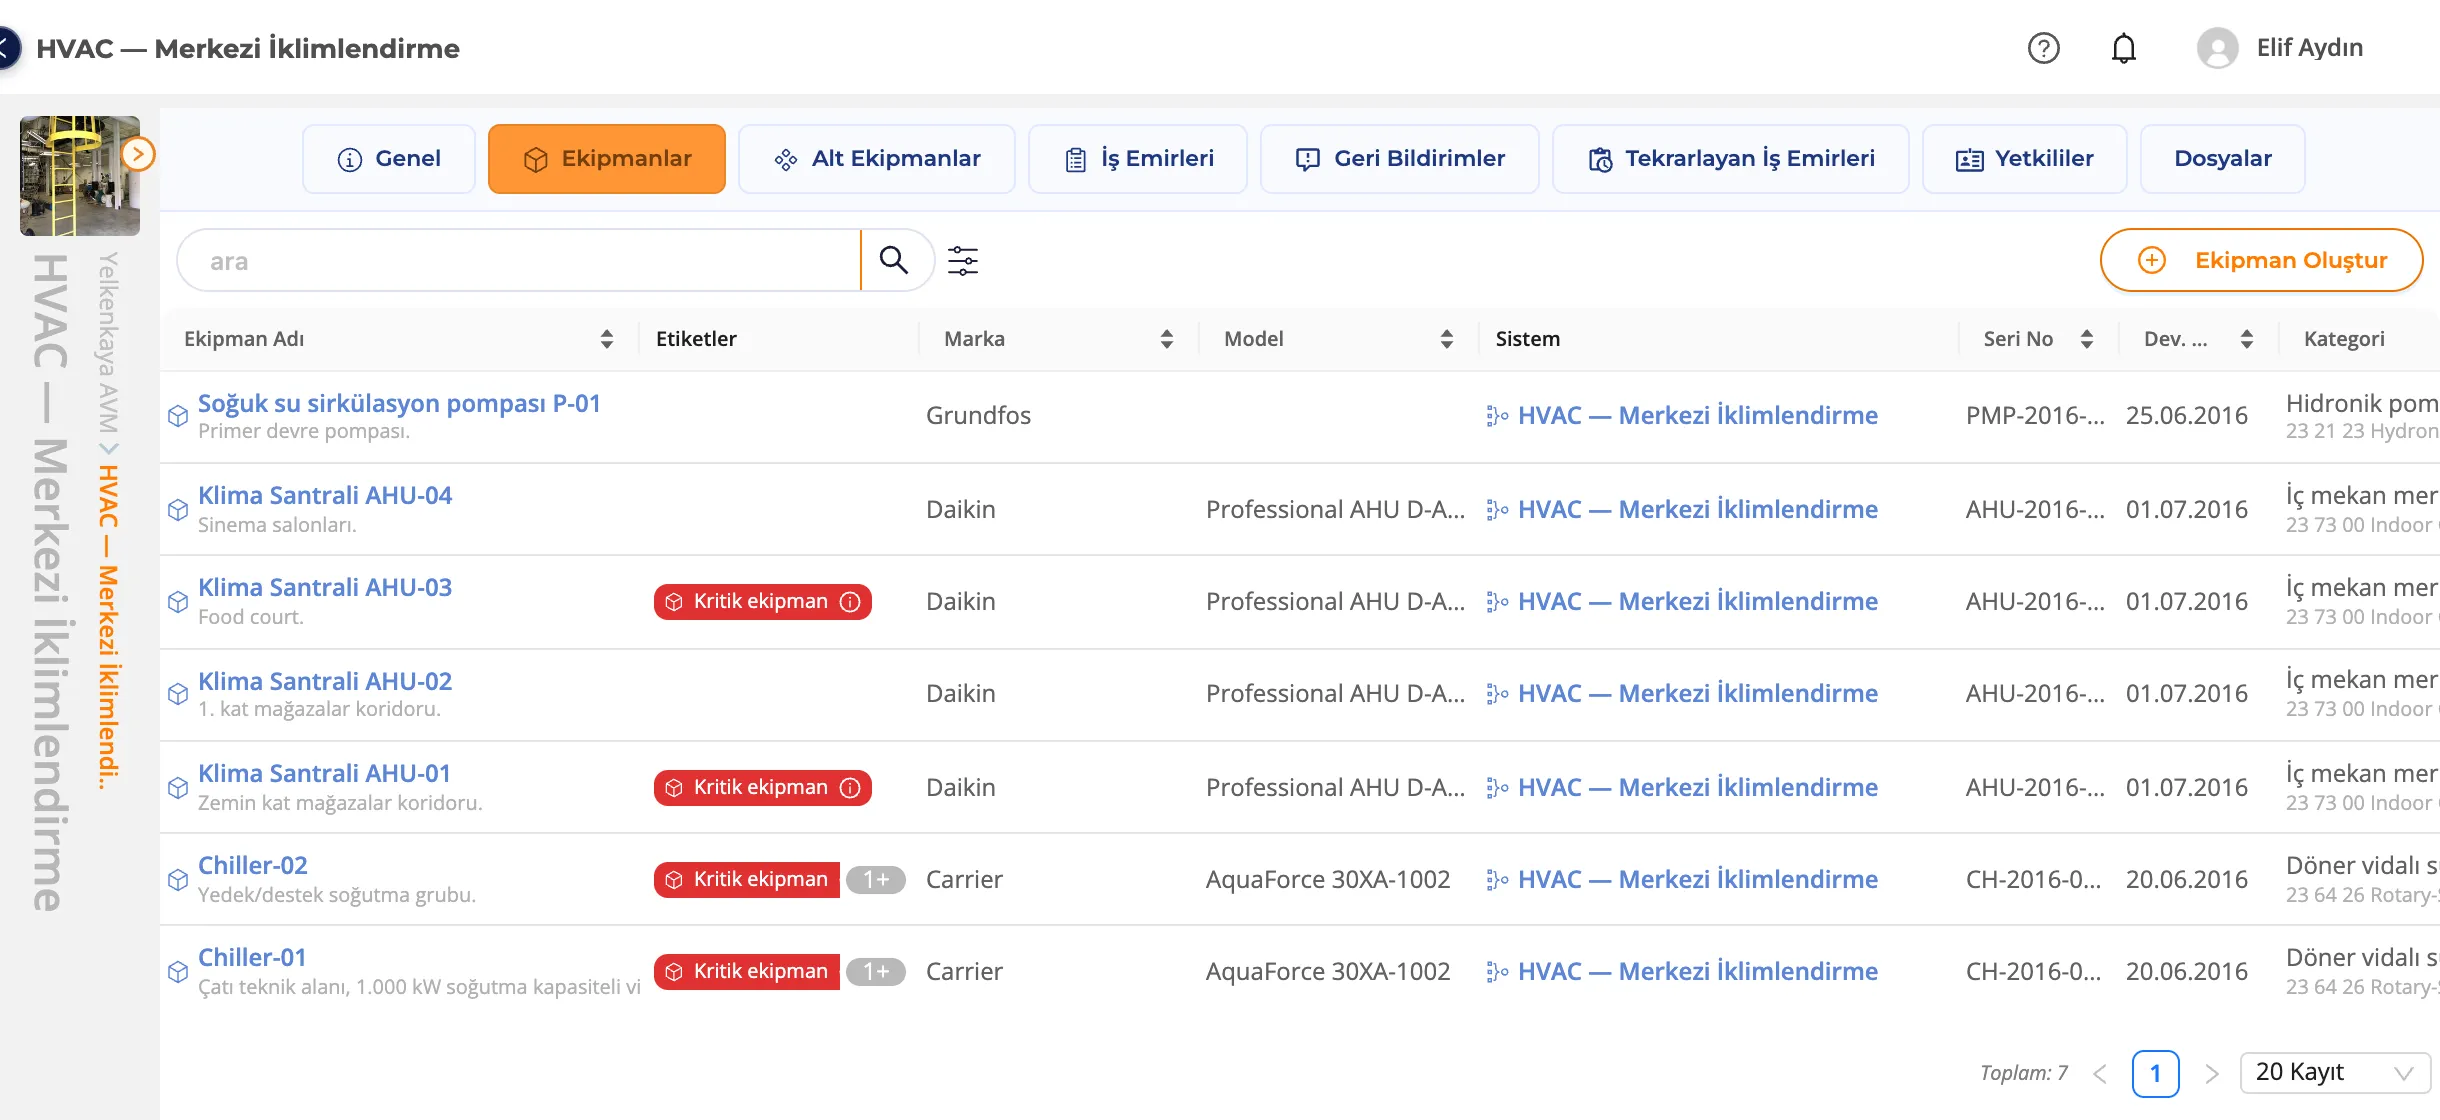The image size is (2440, 1120).
Task: Go to next page arrow
Action: click(2212, 1074)
